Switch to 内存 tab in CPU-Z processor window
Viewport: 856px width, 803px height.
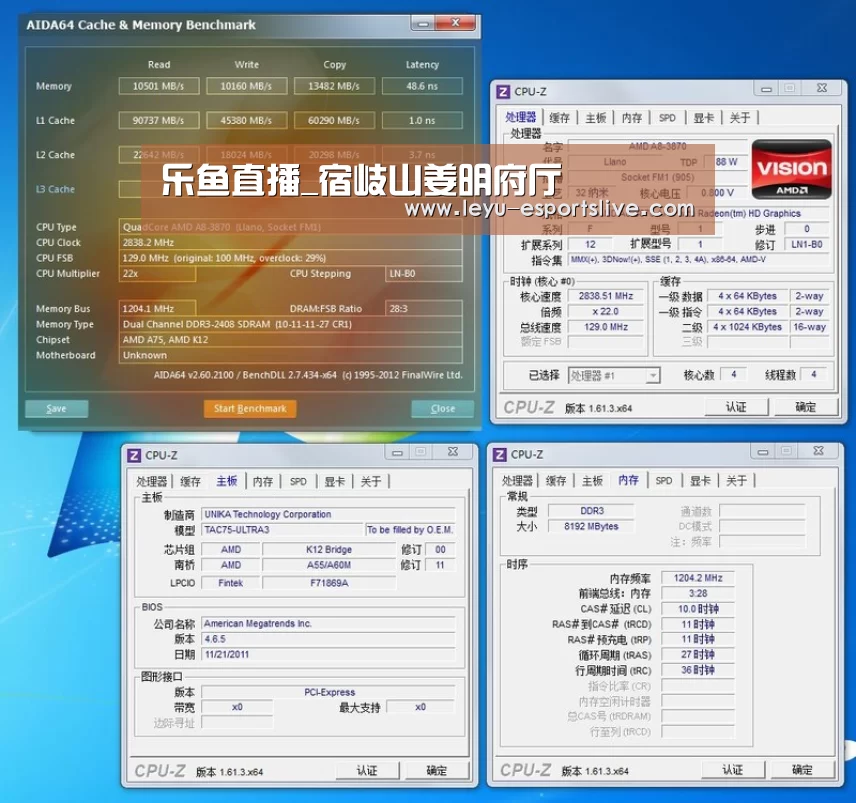(632, 118)
